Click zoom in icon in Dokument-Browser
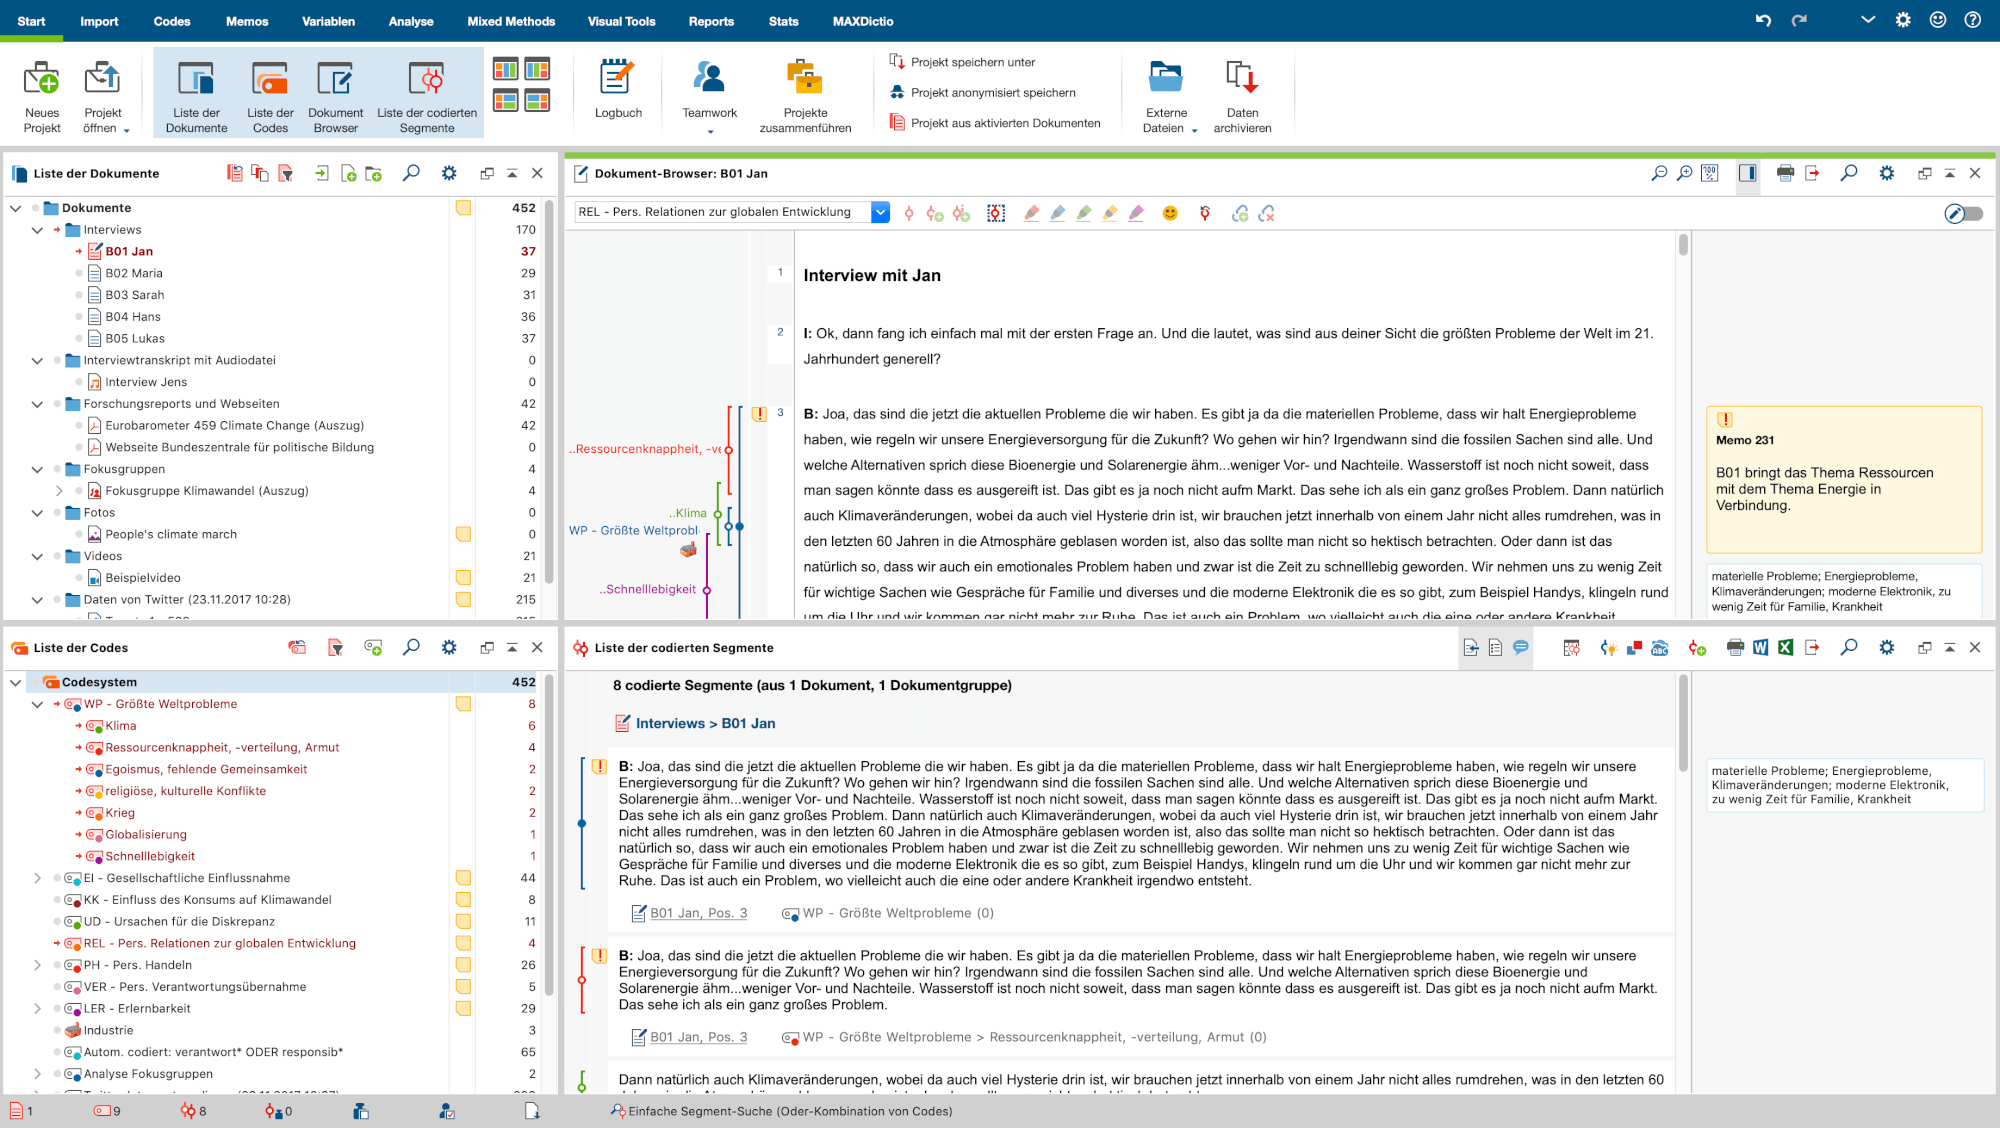 (x=1684, y=173)
